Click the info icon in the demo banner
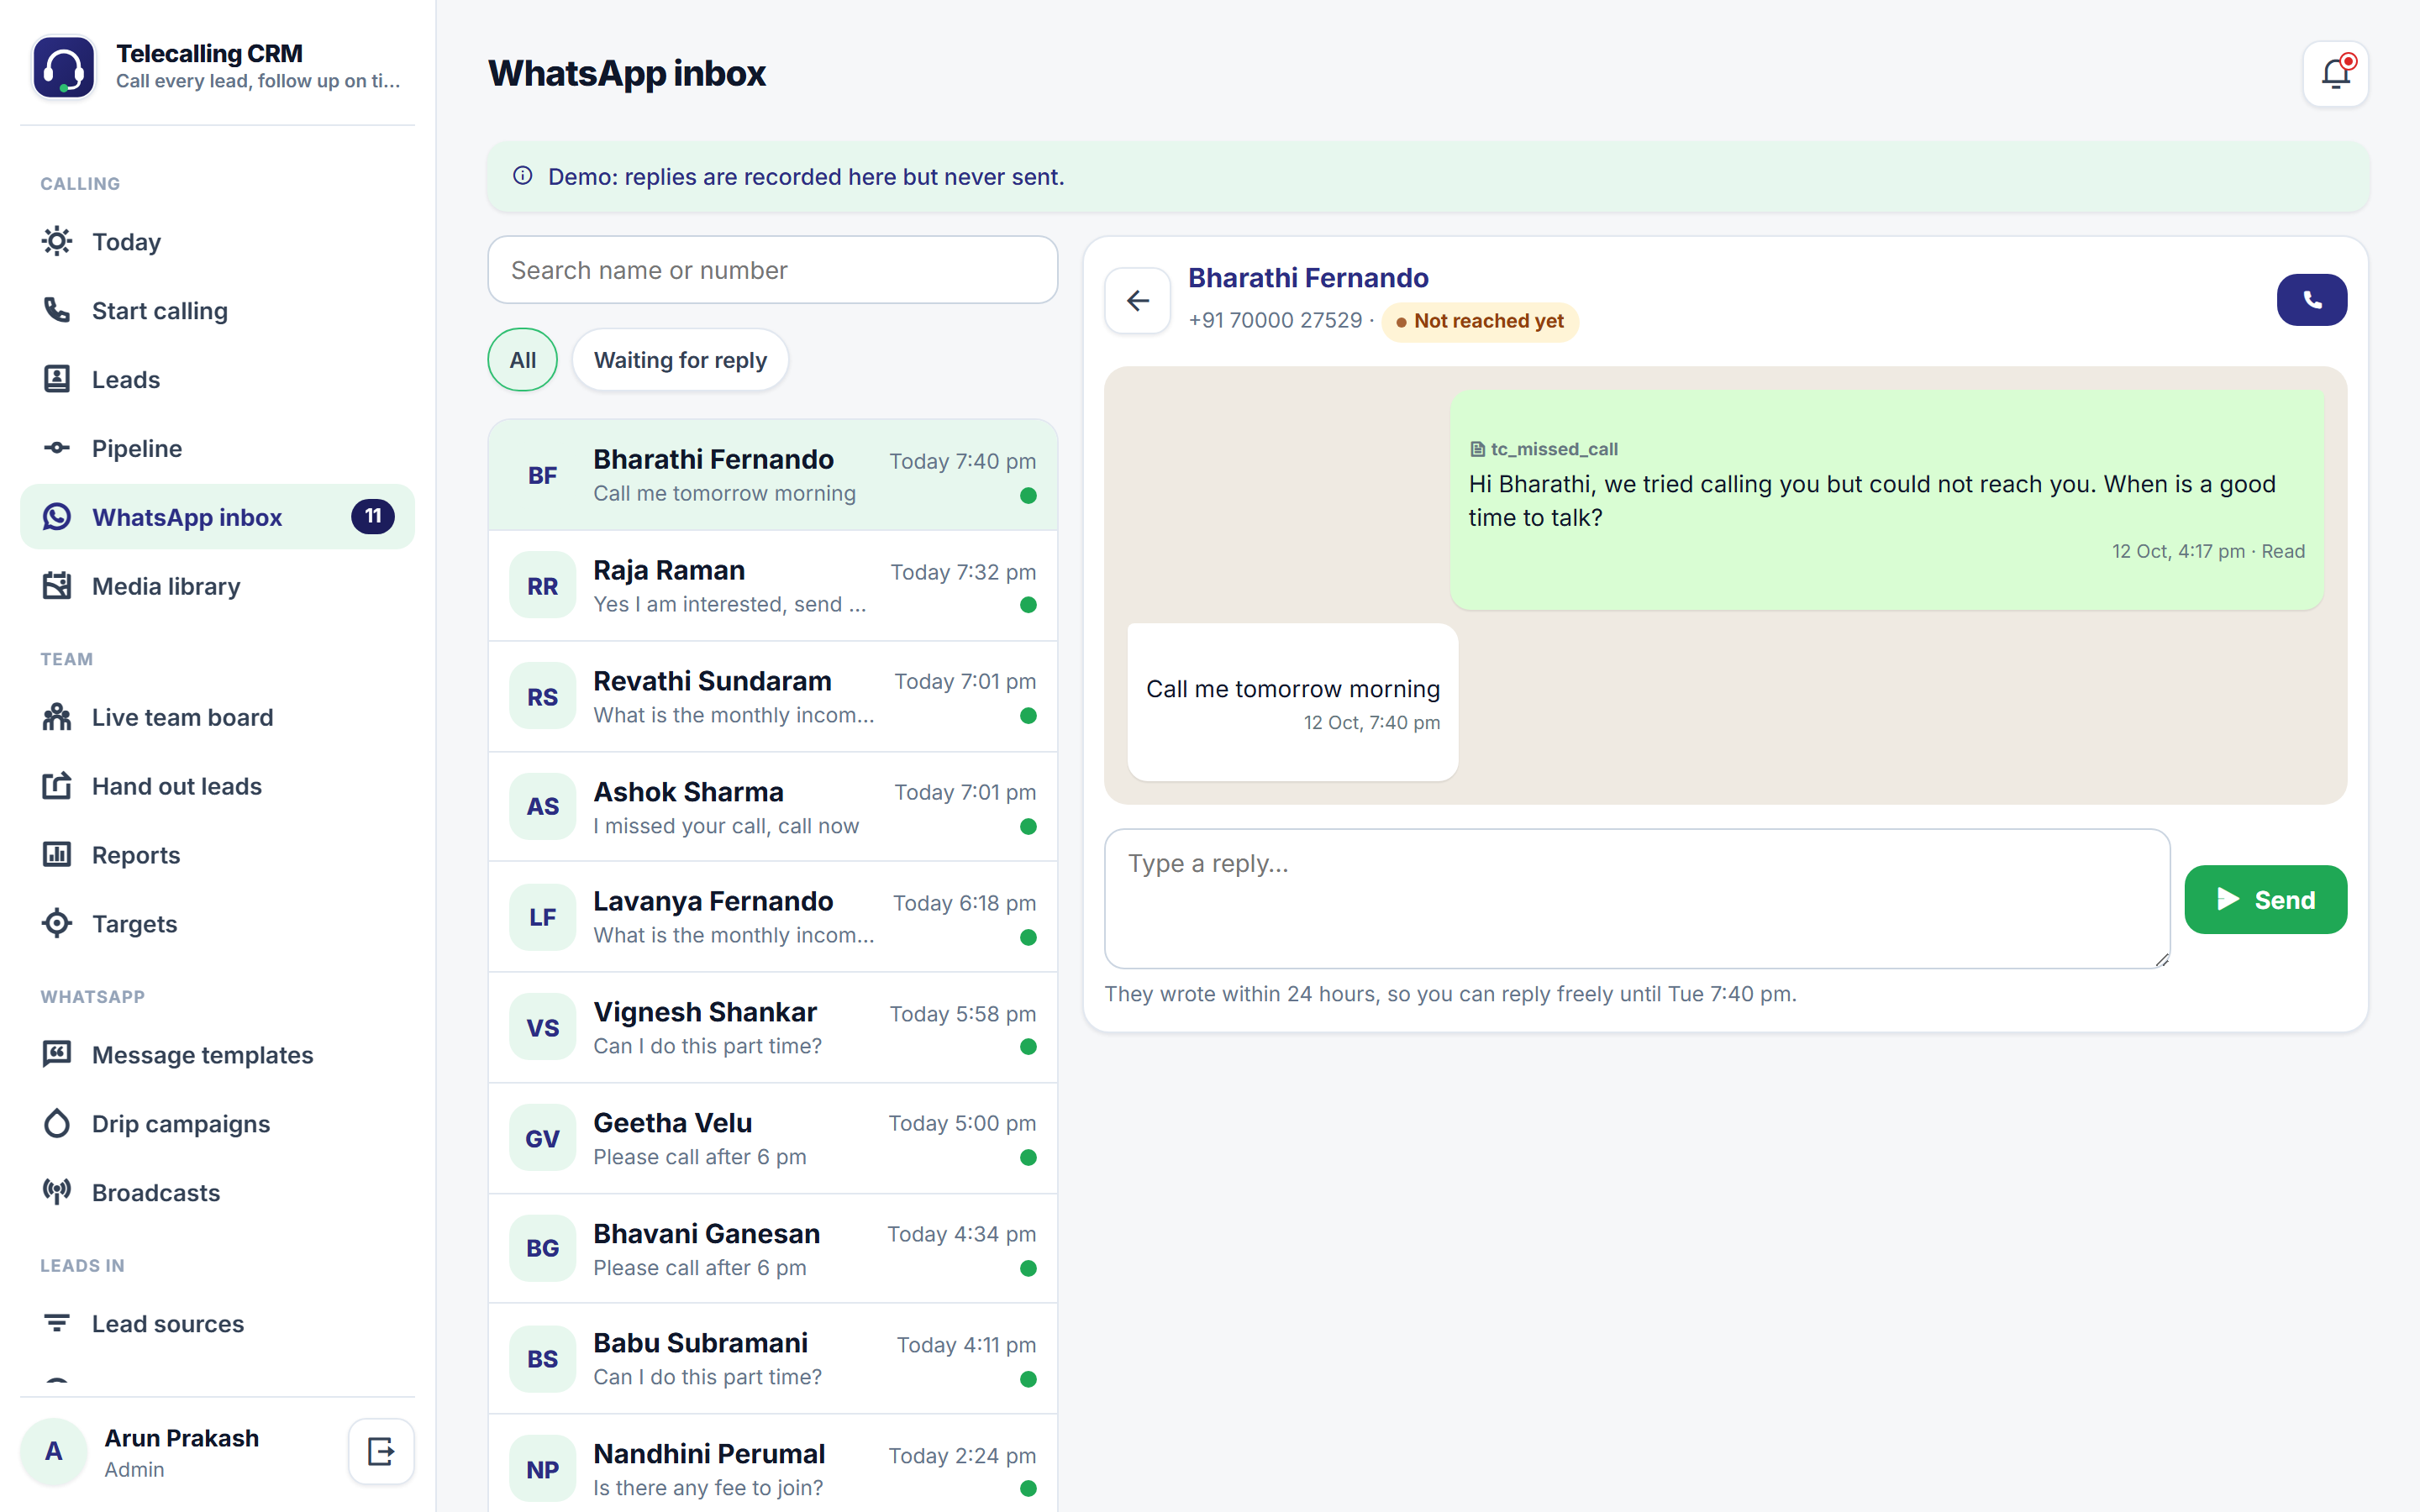 tap(522, 176)
